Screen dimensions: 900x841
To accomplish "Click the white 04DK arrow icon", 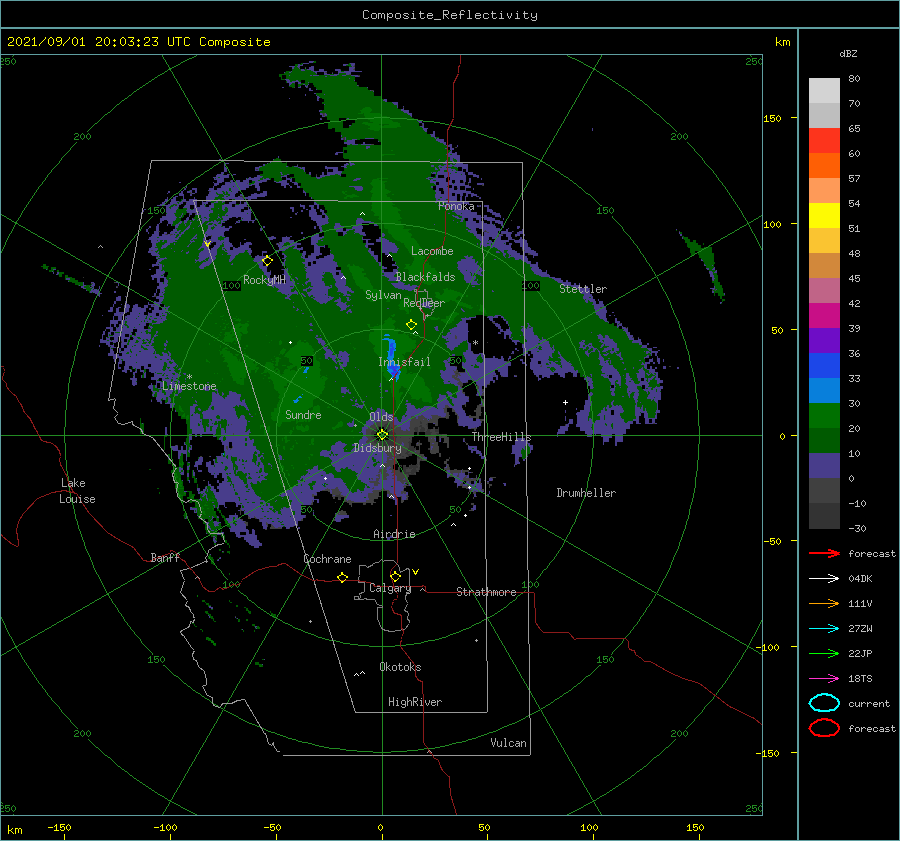I will pos(824,578).
